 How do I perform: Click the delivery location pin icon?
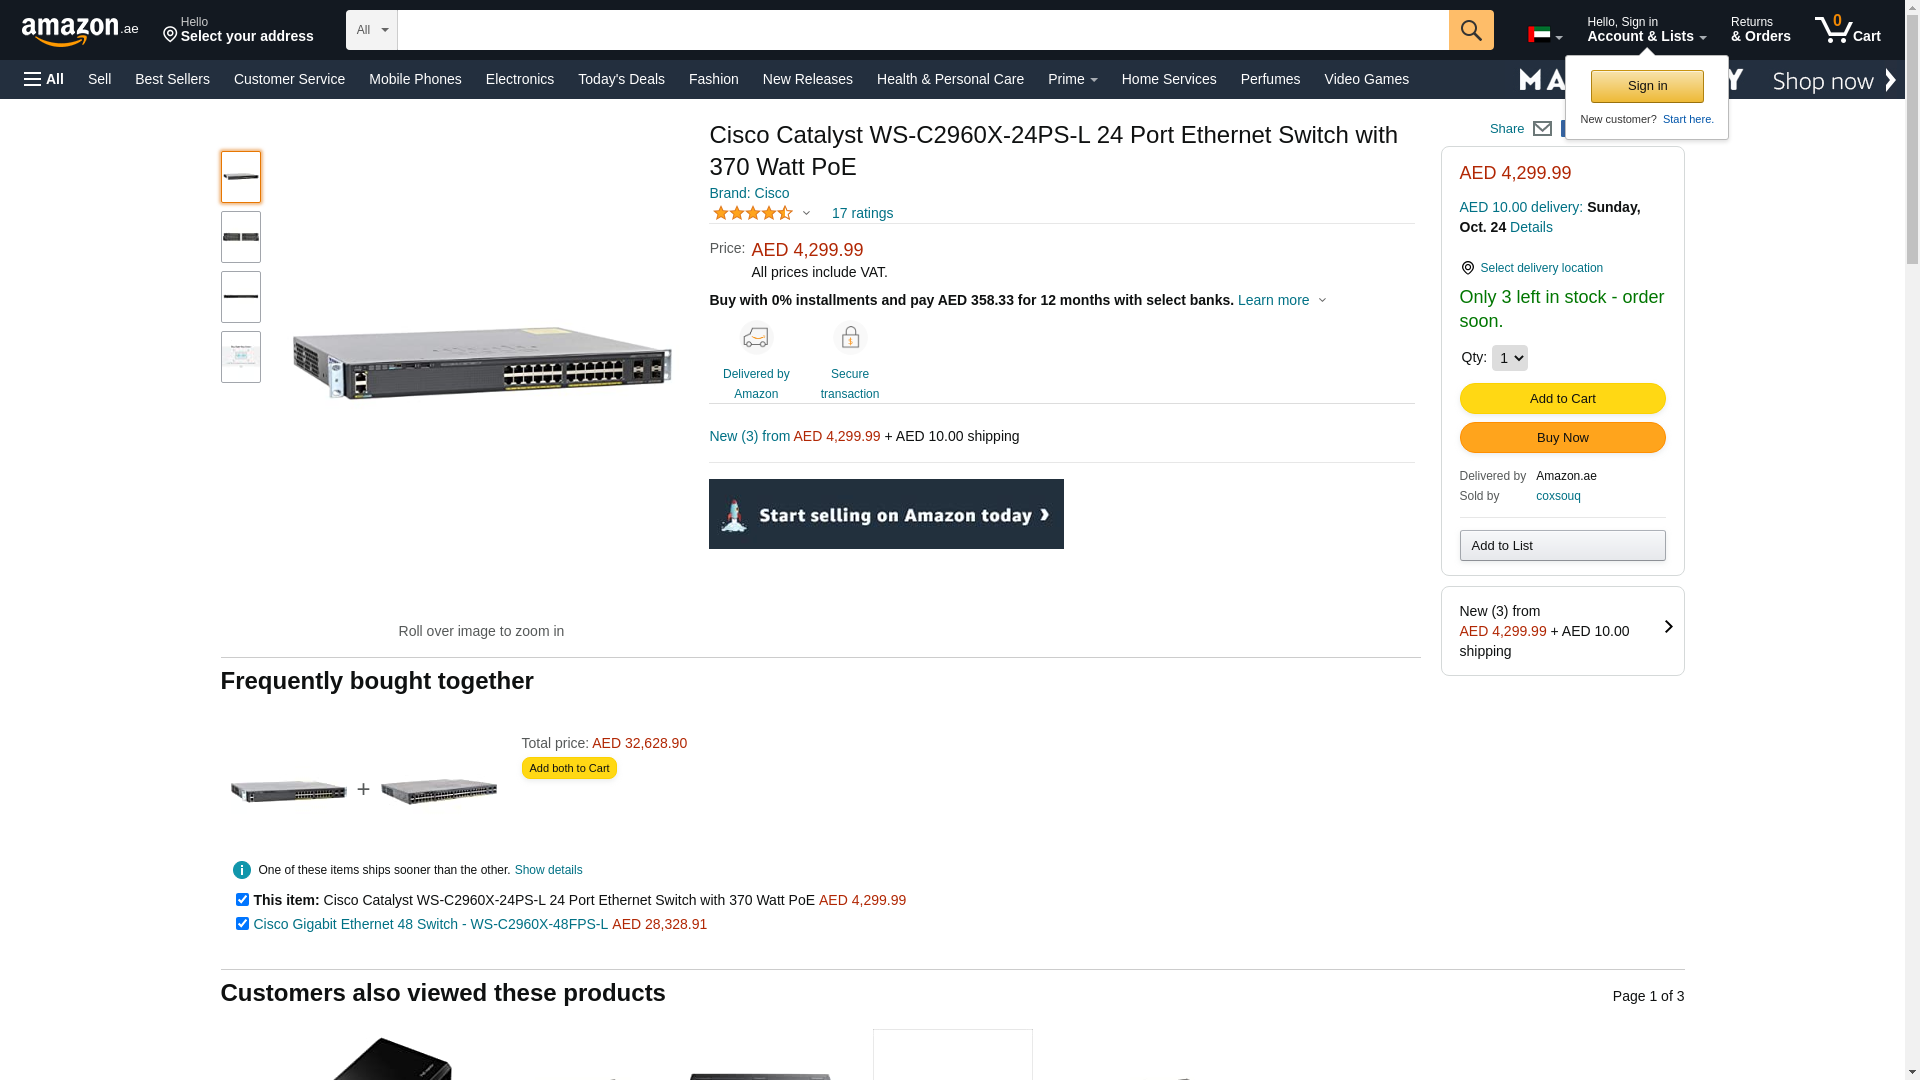[1467, 268]
